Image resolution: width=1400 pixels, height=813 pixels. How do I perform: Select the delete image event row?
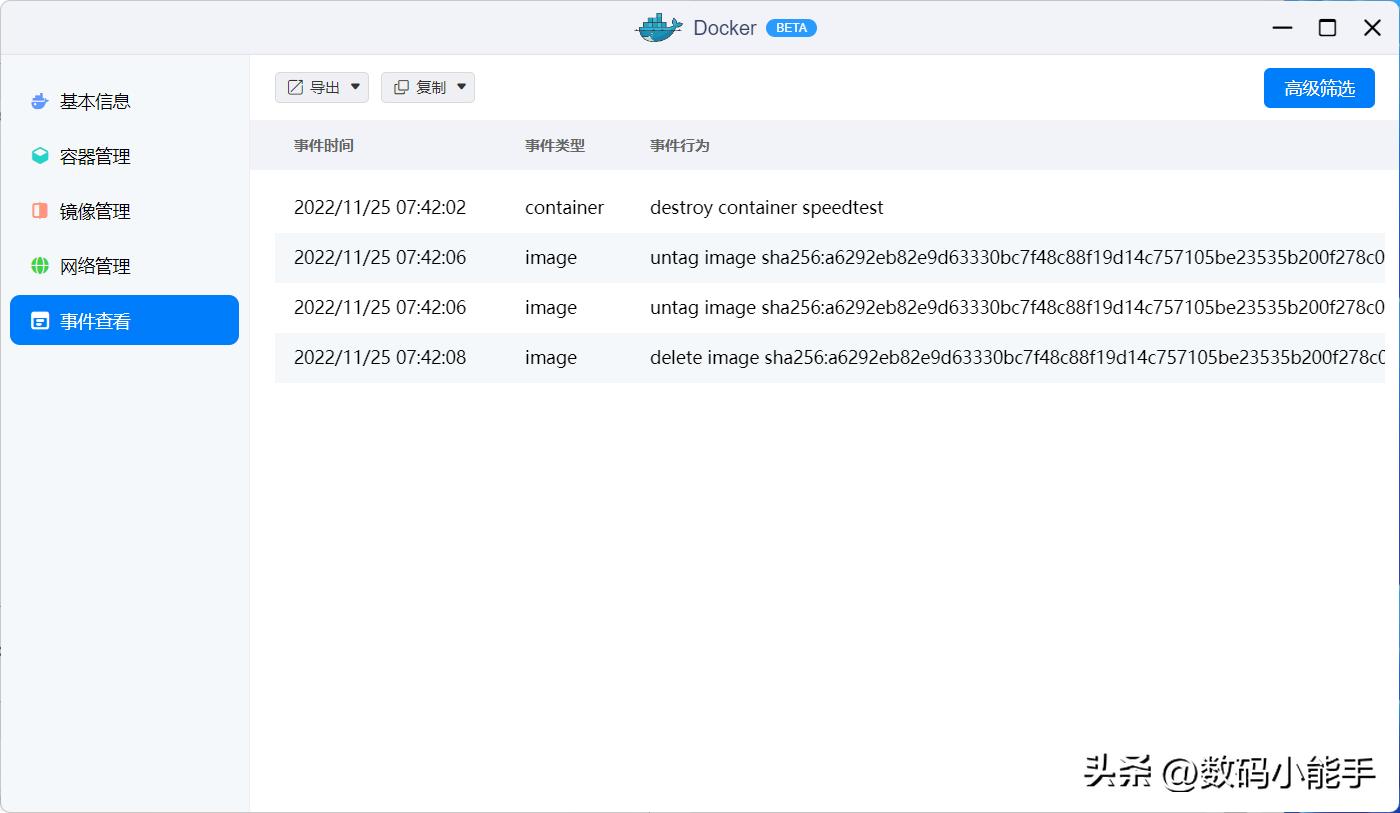[x=700, y=357]
